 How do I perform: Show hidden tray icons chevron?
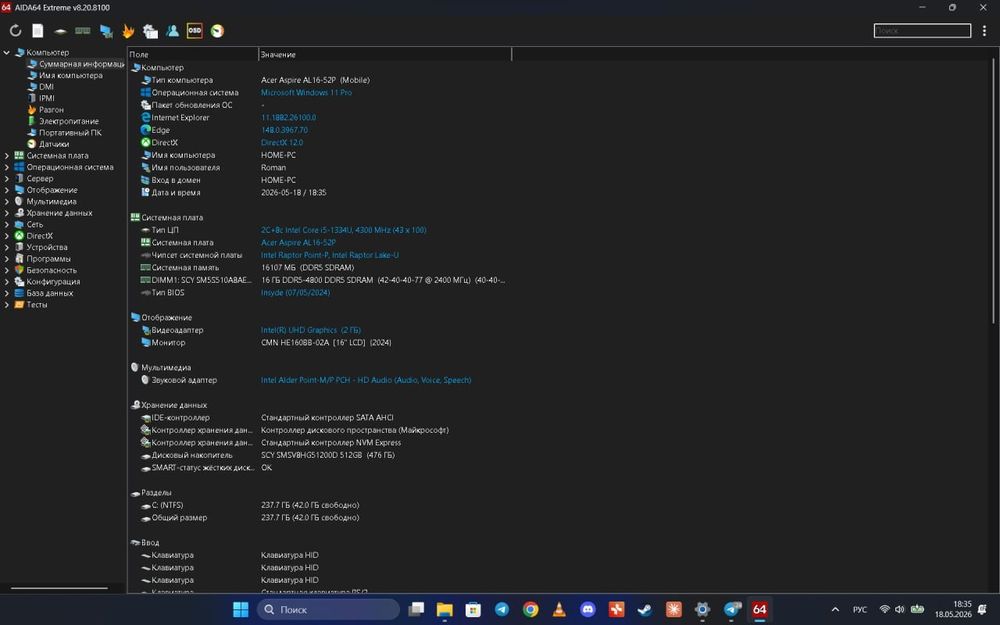tap(835, 610)
